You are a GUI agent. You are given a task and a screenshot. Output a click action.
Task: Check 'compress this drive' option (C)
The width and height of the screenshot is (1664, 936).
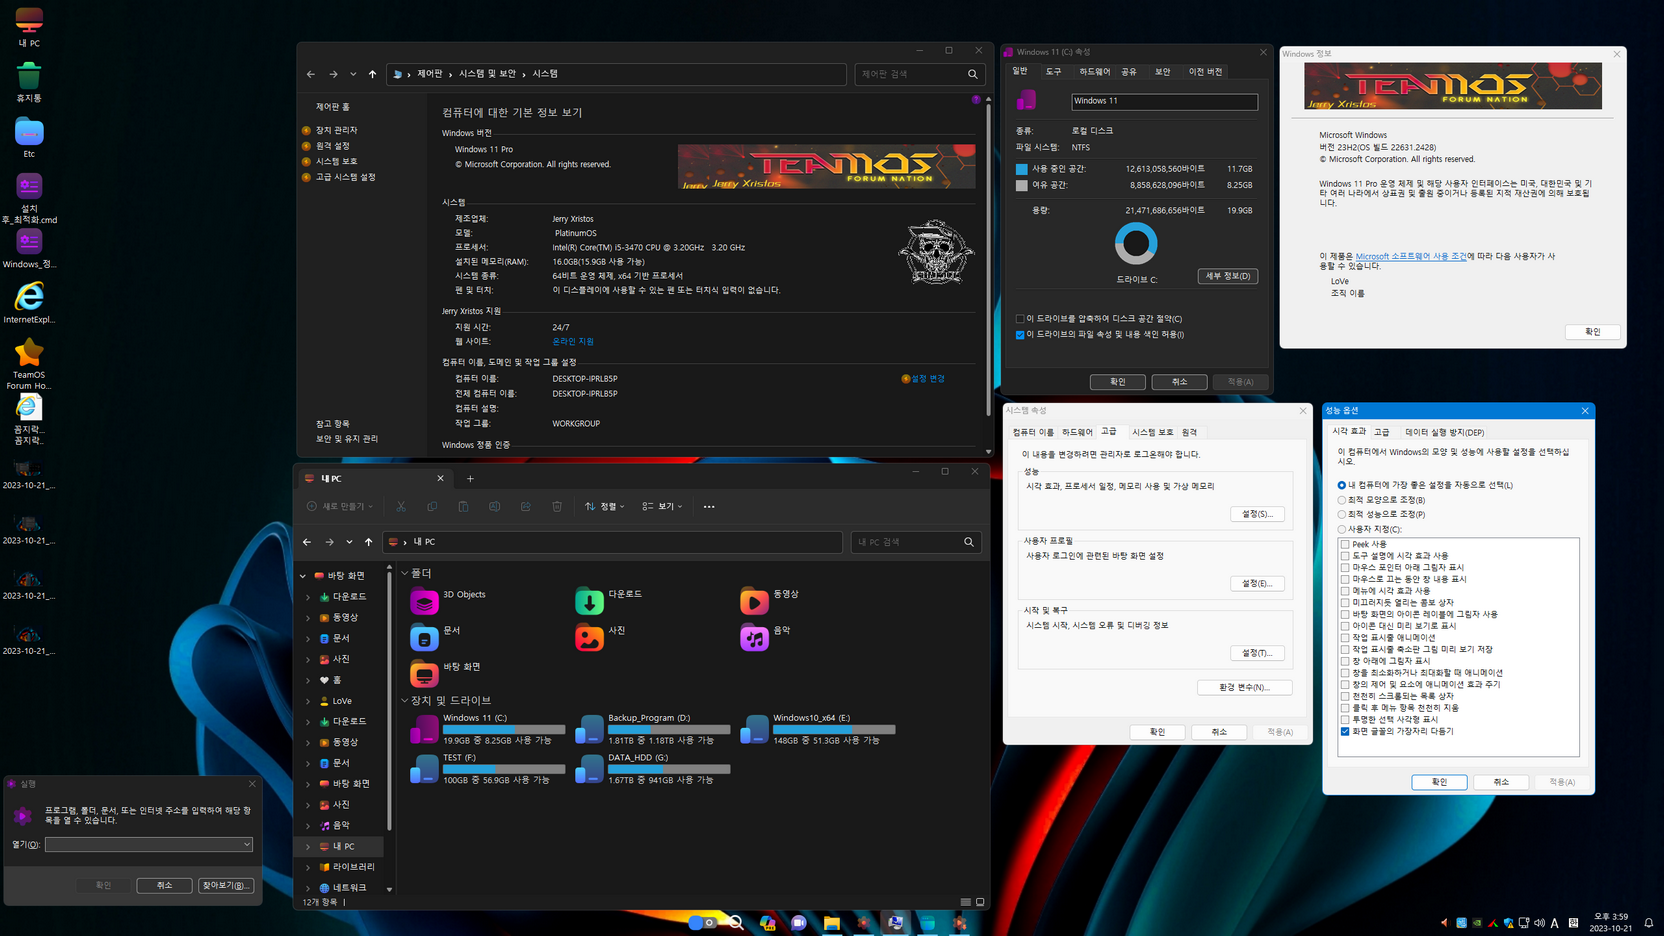pos(1020,319)
